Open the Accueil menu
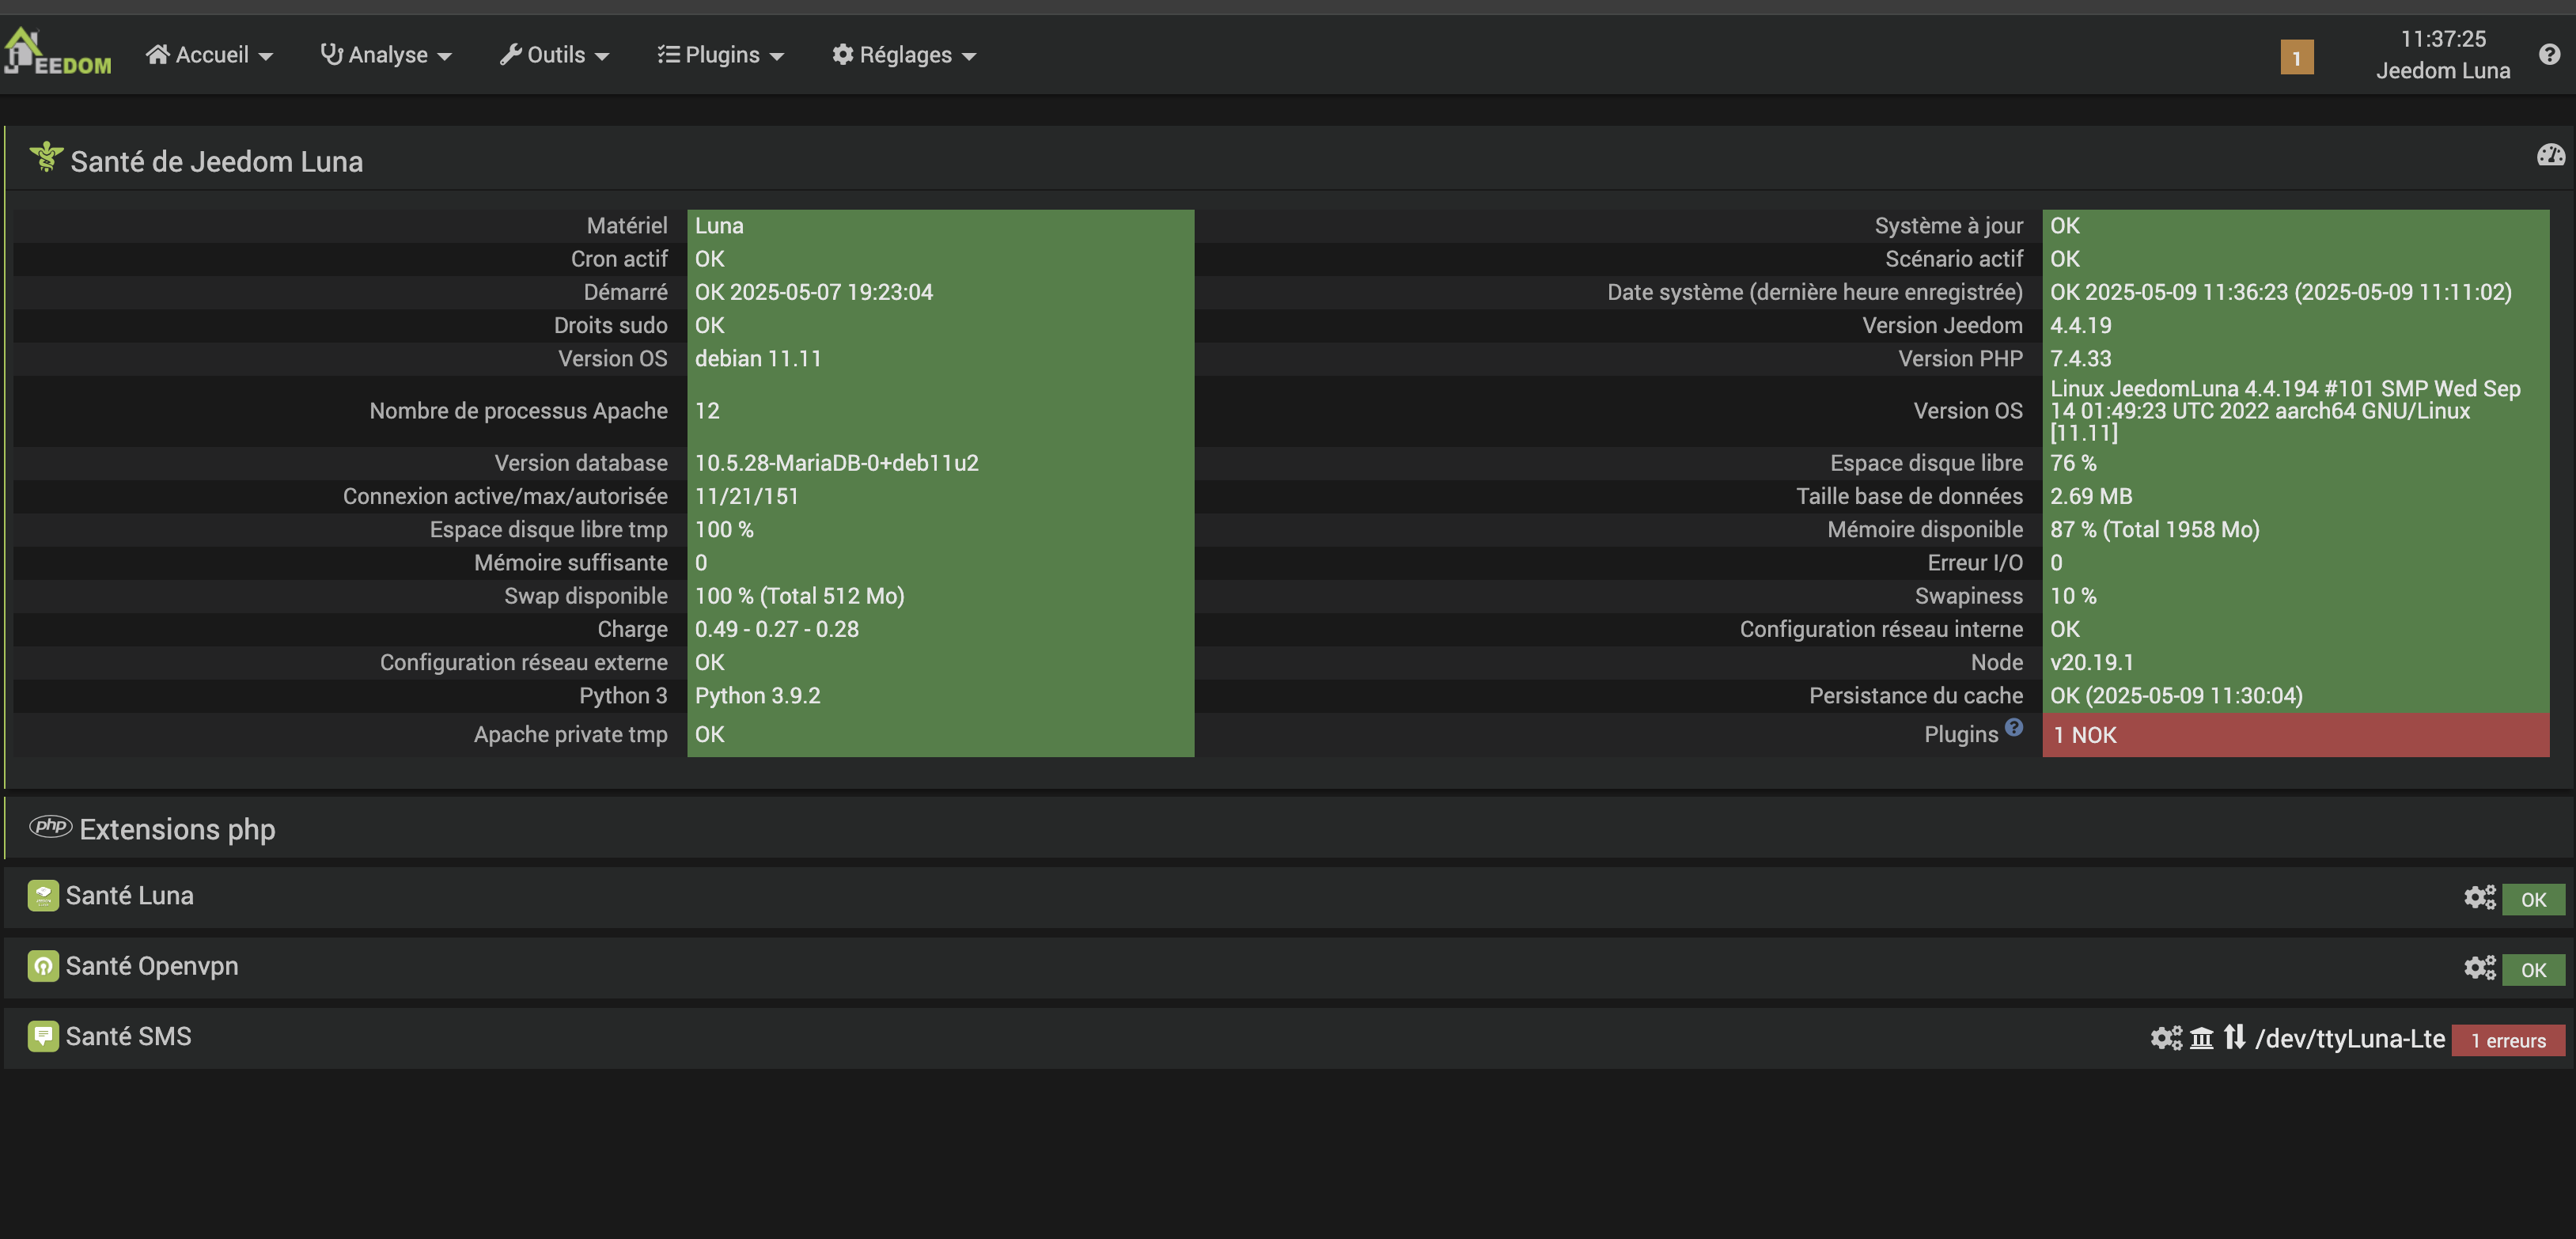The width and height of the screenshot is (2576, 1239). point(209,55)
